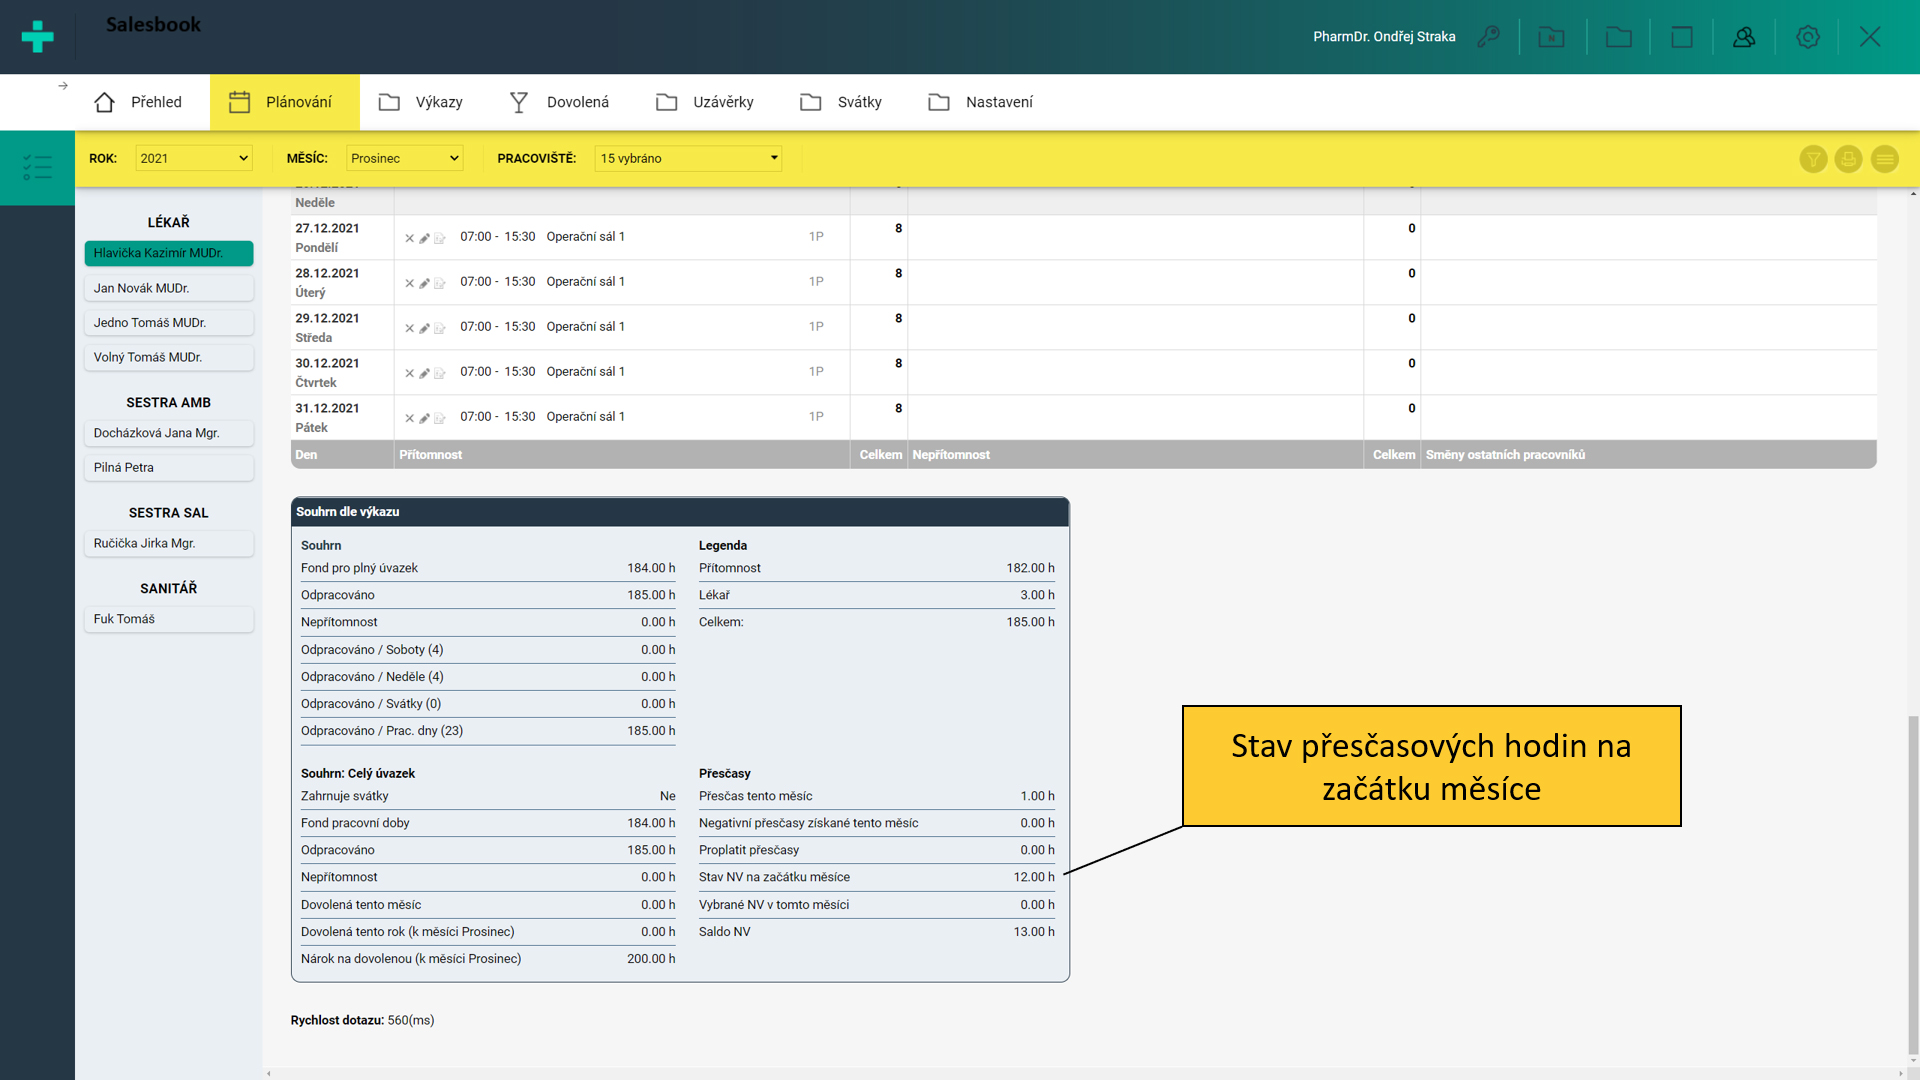The image size is (1920, 1080).
Task: Select nurse Pilná Petra in the list
Action: [x=168, y=467]
